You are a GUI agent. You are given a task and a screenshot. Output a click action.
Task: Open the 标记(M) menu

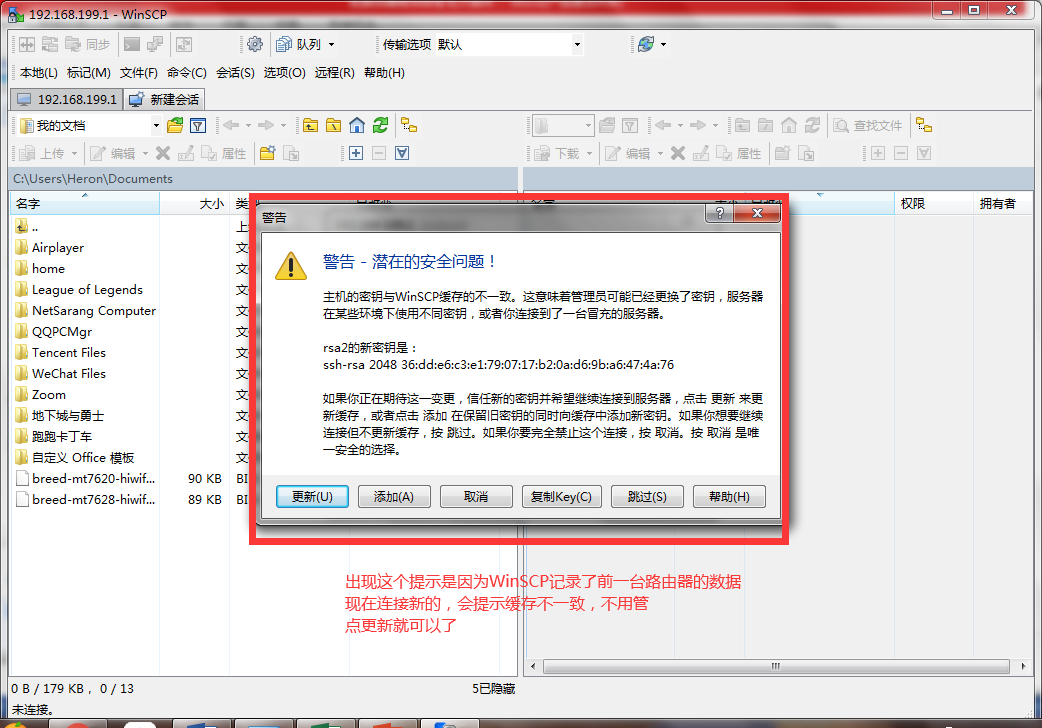tap(88, 72)
